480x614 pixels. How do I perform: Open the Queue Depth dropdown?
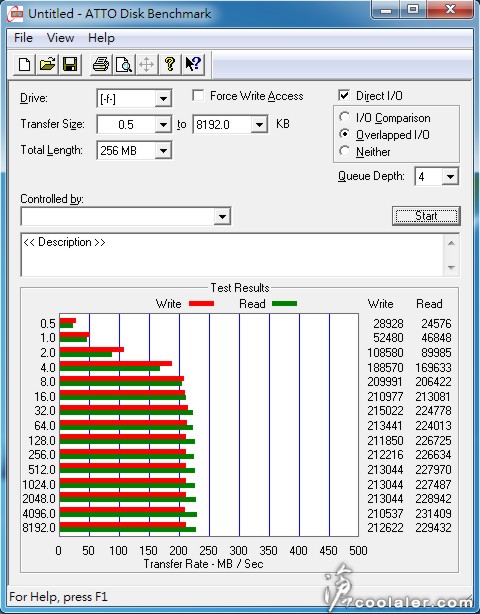pyautogui.click(x=450, y=177)
